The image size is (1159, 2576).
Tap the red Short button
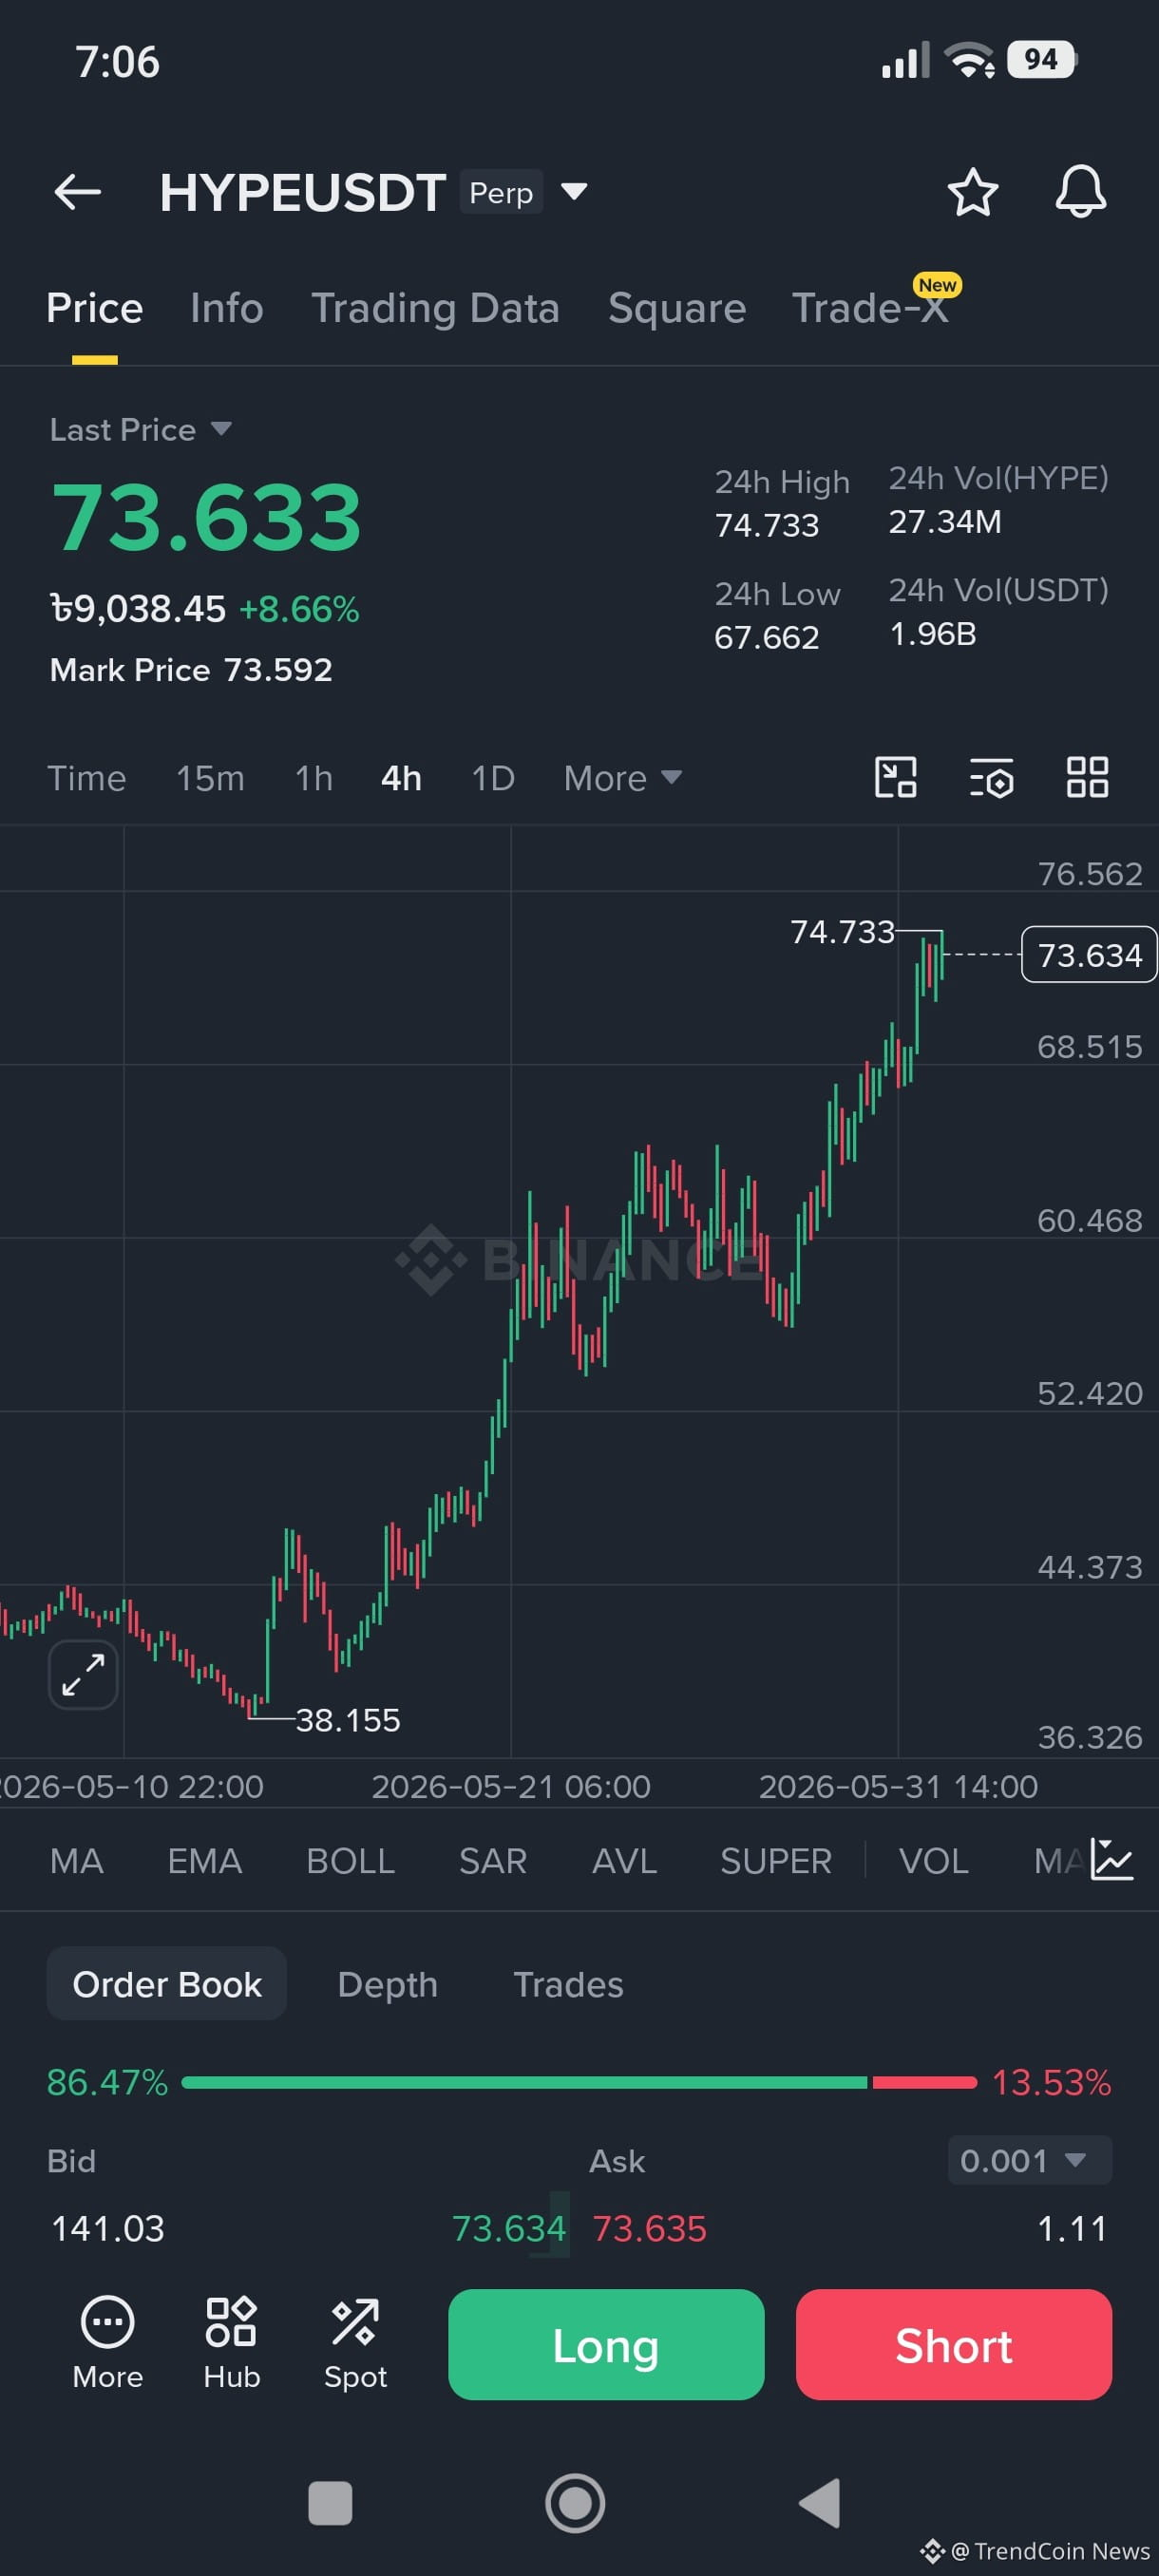point(953,2345)
